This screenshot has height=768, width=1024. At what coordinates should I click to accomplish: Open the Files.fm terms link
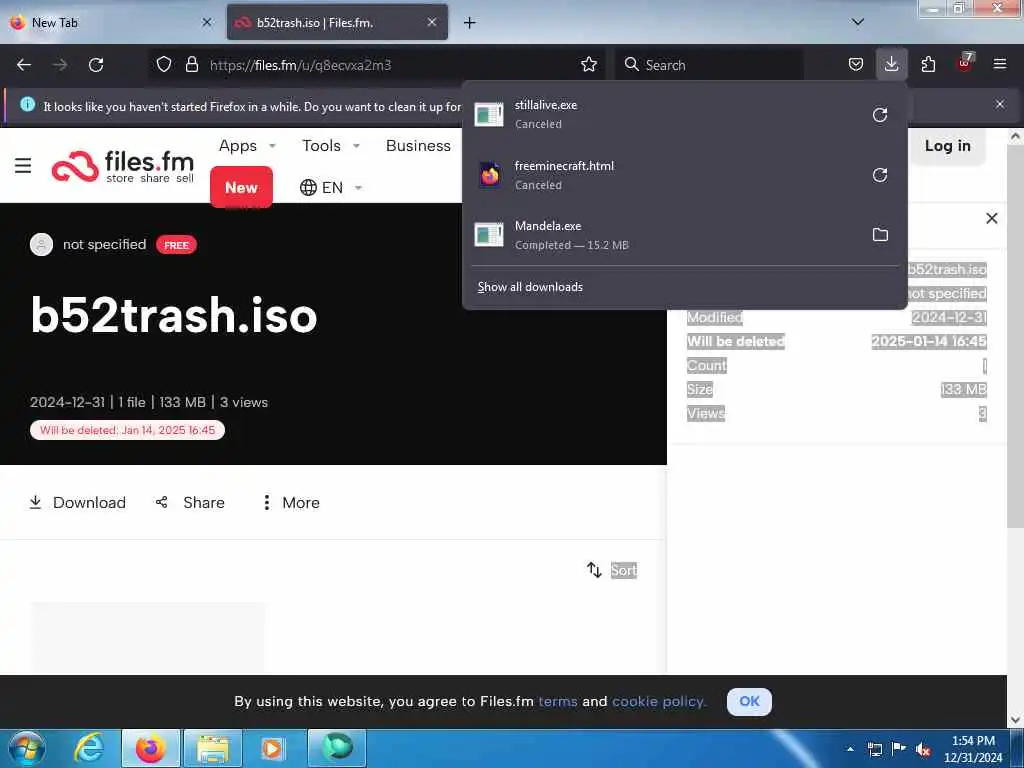coord(558,701)
